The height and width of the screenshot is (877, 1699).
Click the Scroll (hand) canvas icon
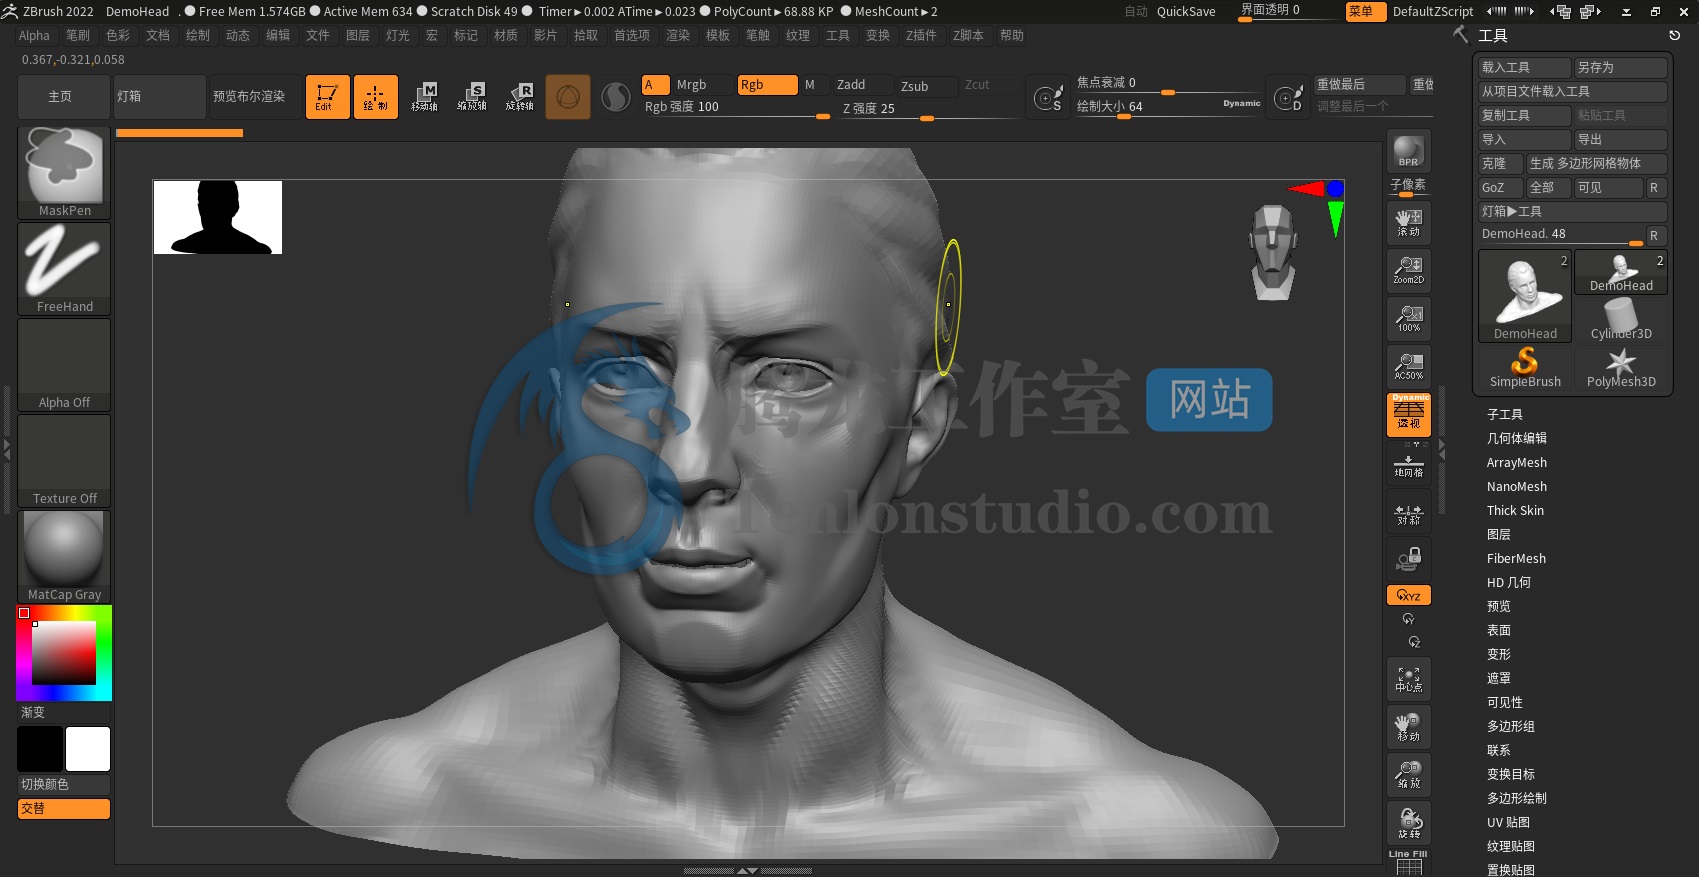(x=1408, y=223)
